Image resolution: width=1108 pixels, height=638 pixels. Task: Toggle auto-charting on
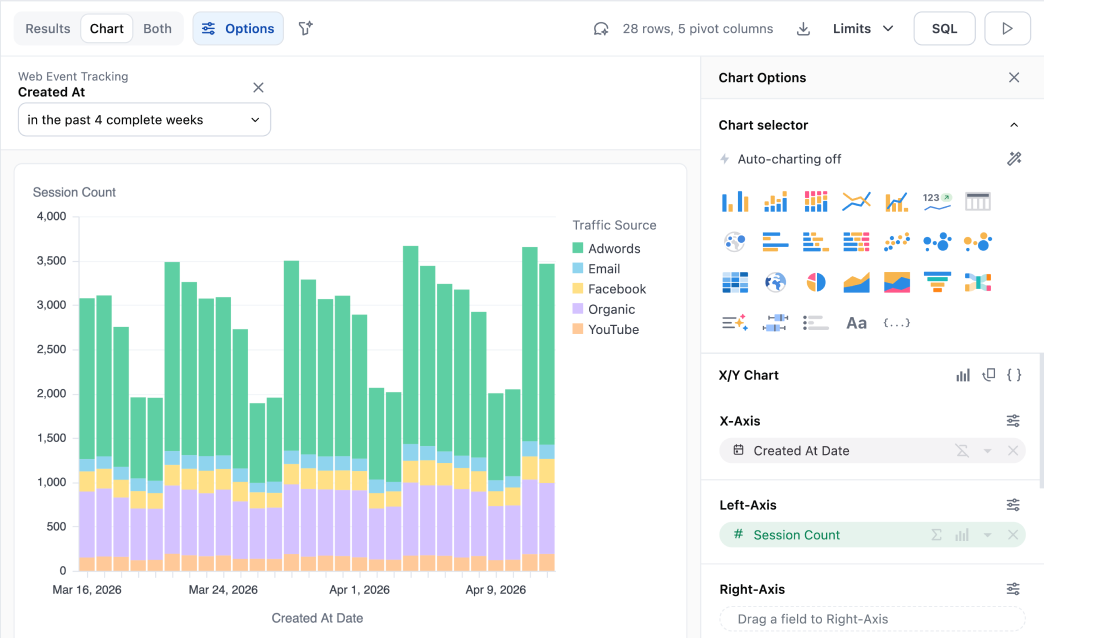[1014, 158]
